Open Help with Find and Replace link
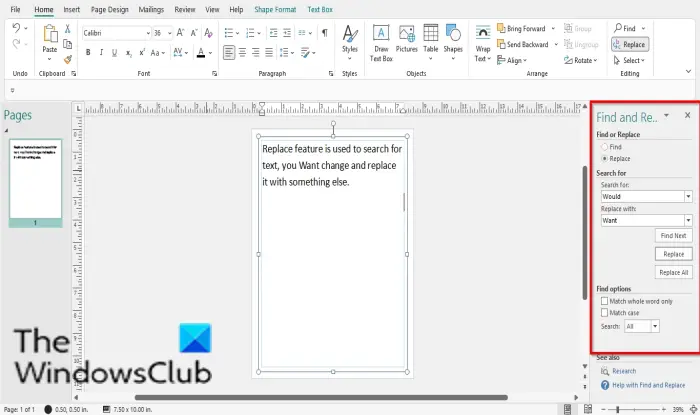The height and width of the screenshot is (415, 700). pos(648,385)
